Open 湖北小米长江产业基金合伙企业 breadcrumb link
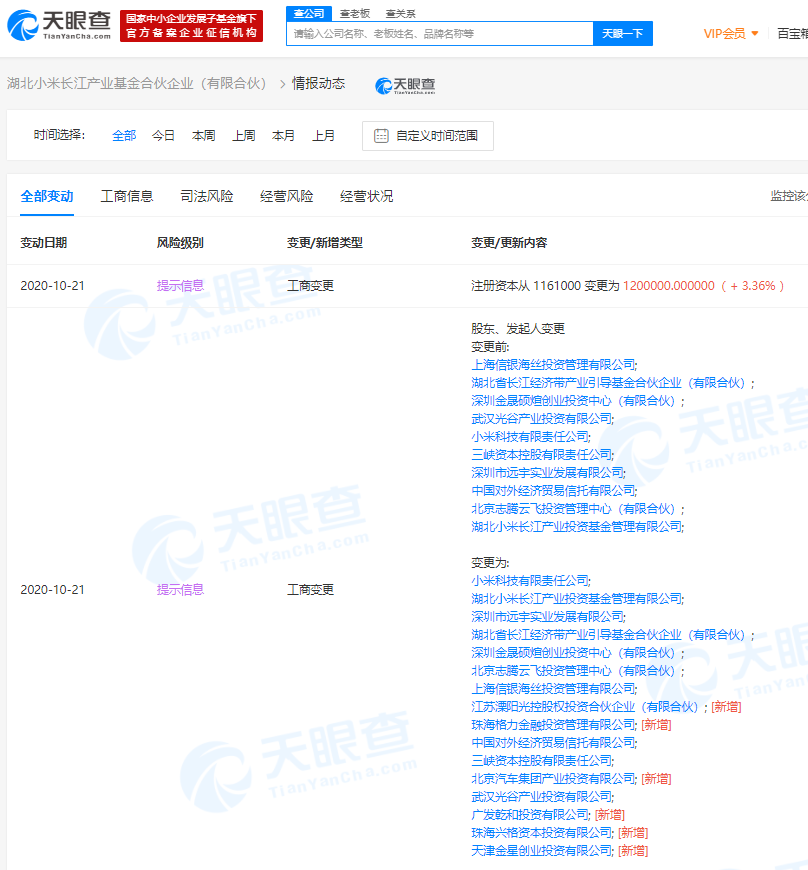The width and height of the screenshot is (808, 870). 137,83
